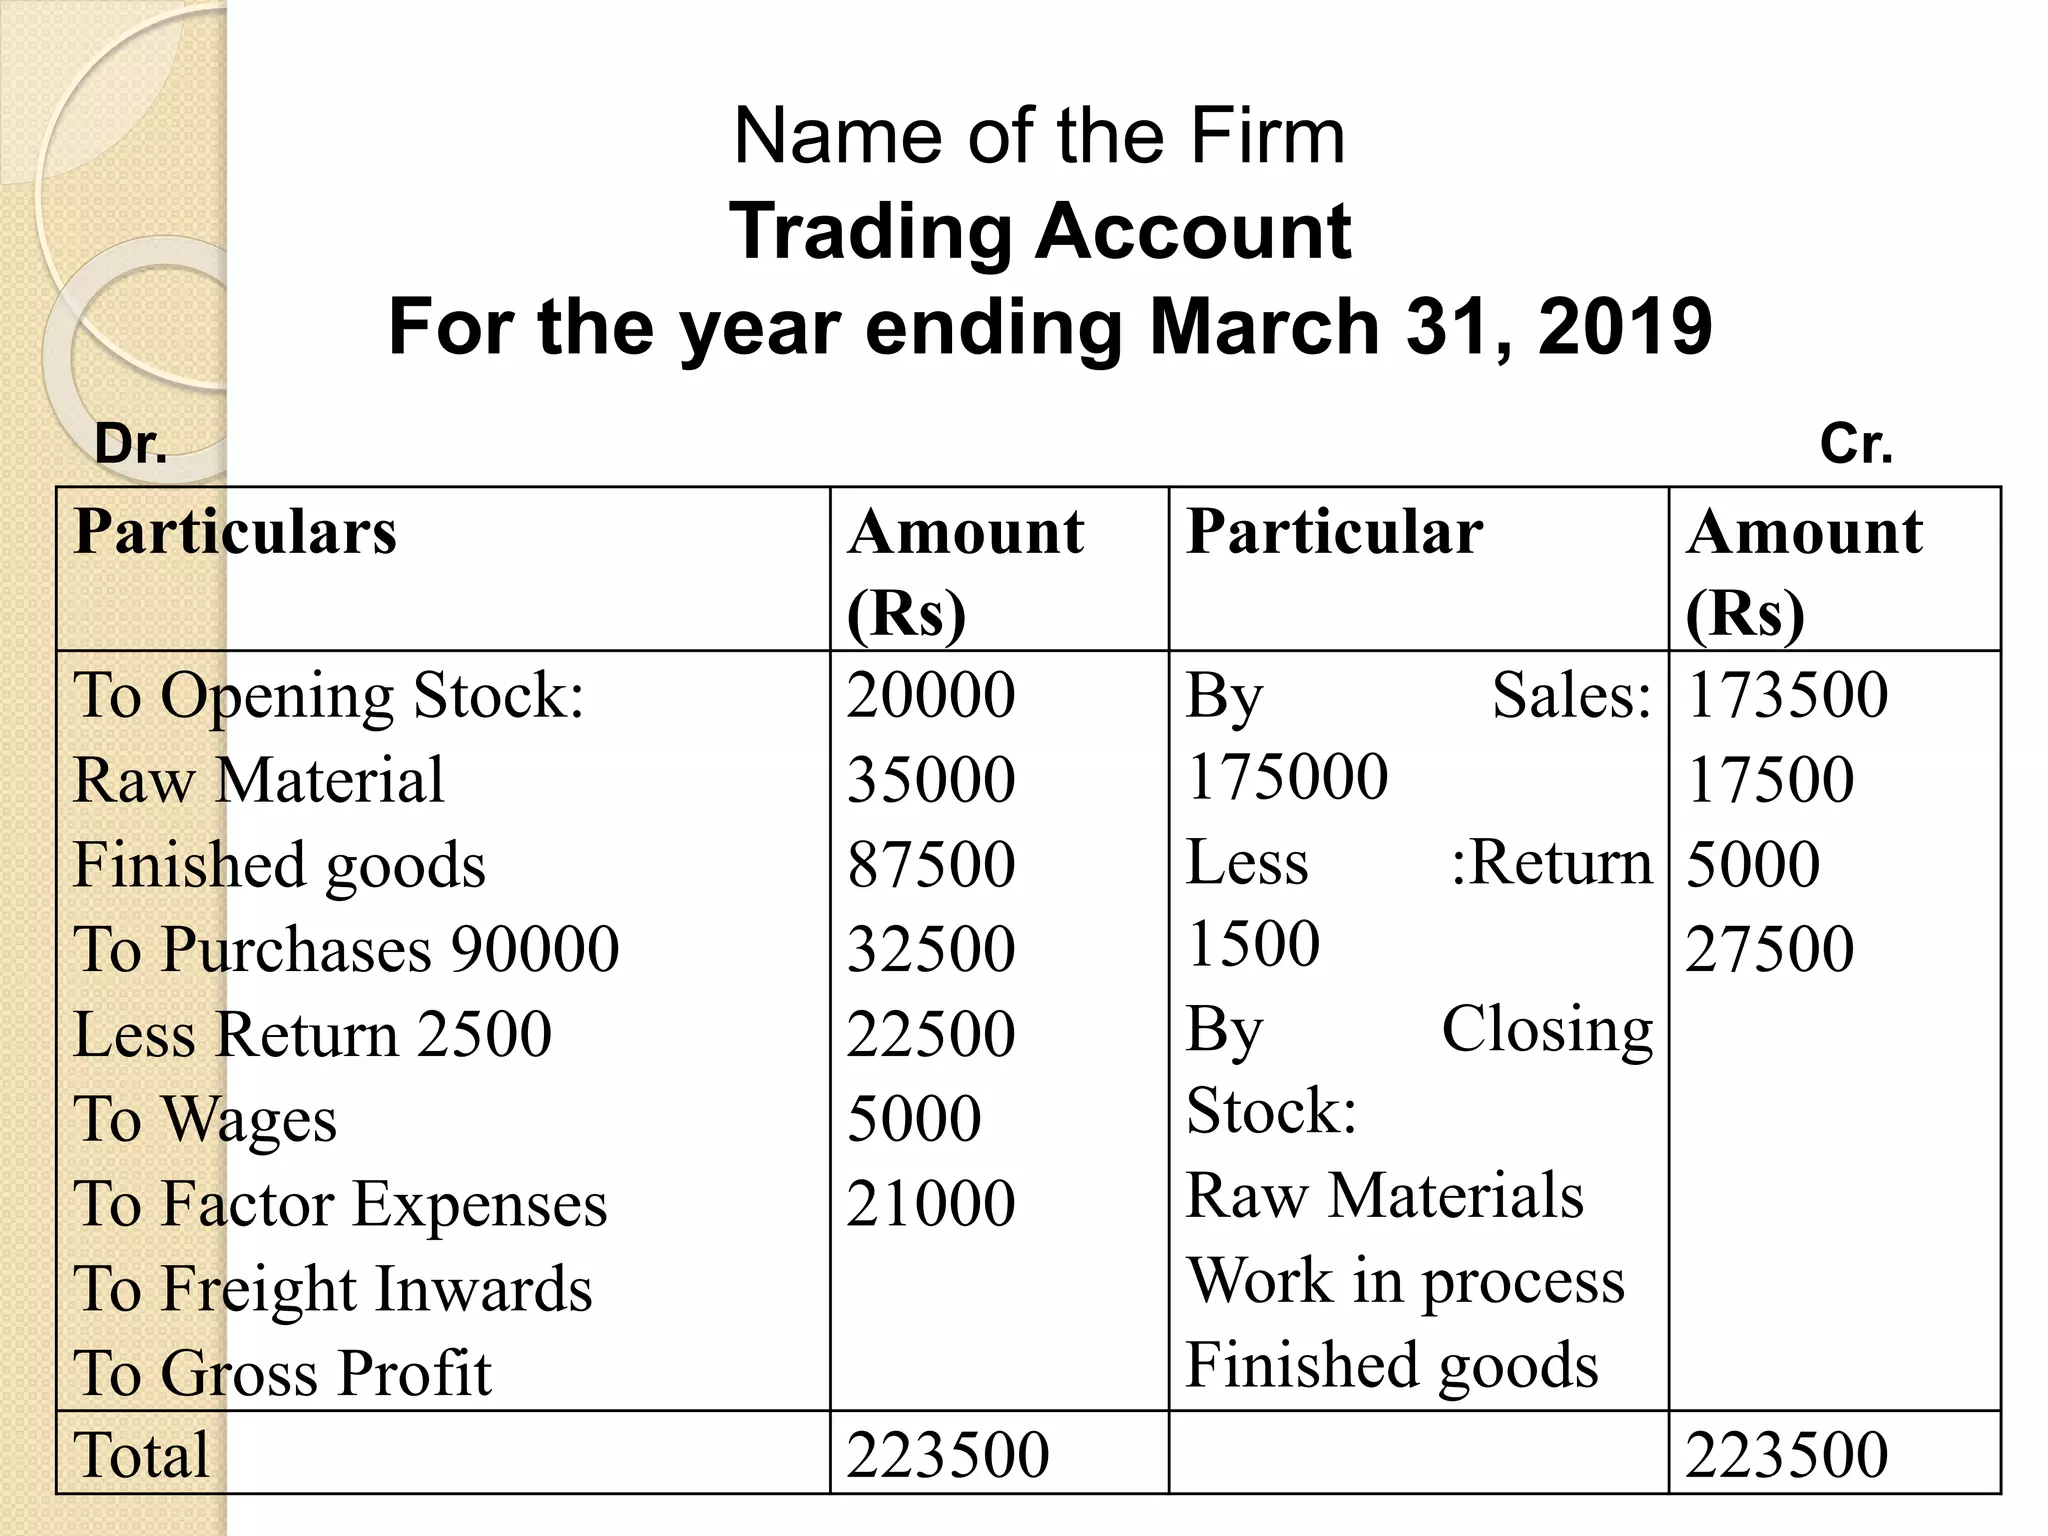Click the "To Gross Profit" entry
Screen dimensions: 2048x1536
coord(283,1372)
